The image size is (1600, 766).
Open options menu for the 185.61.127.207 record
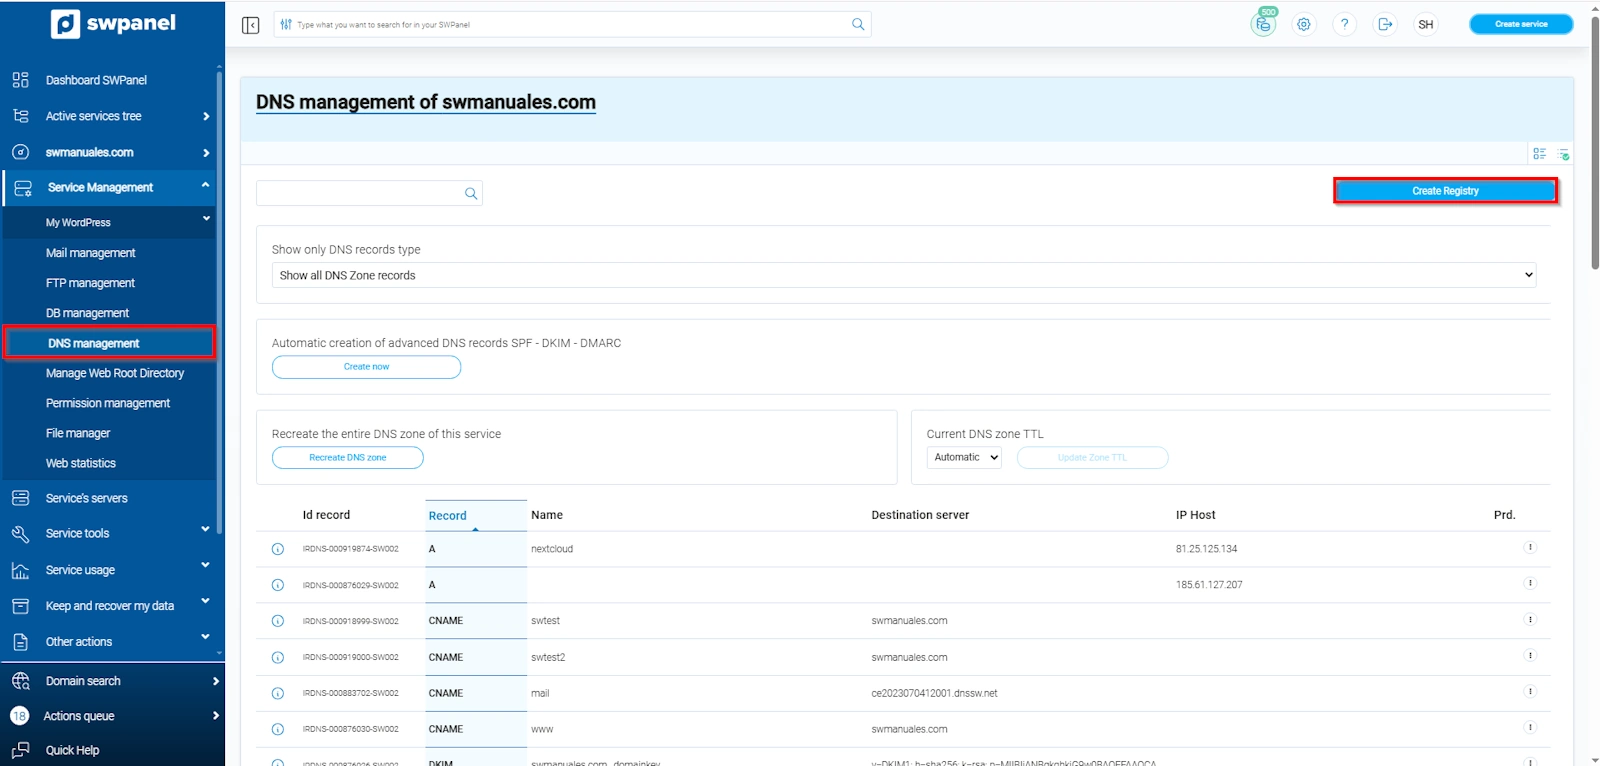click(1530, 583)
